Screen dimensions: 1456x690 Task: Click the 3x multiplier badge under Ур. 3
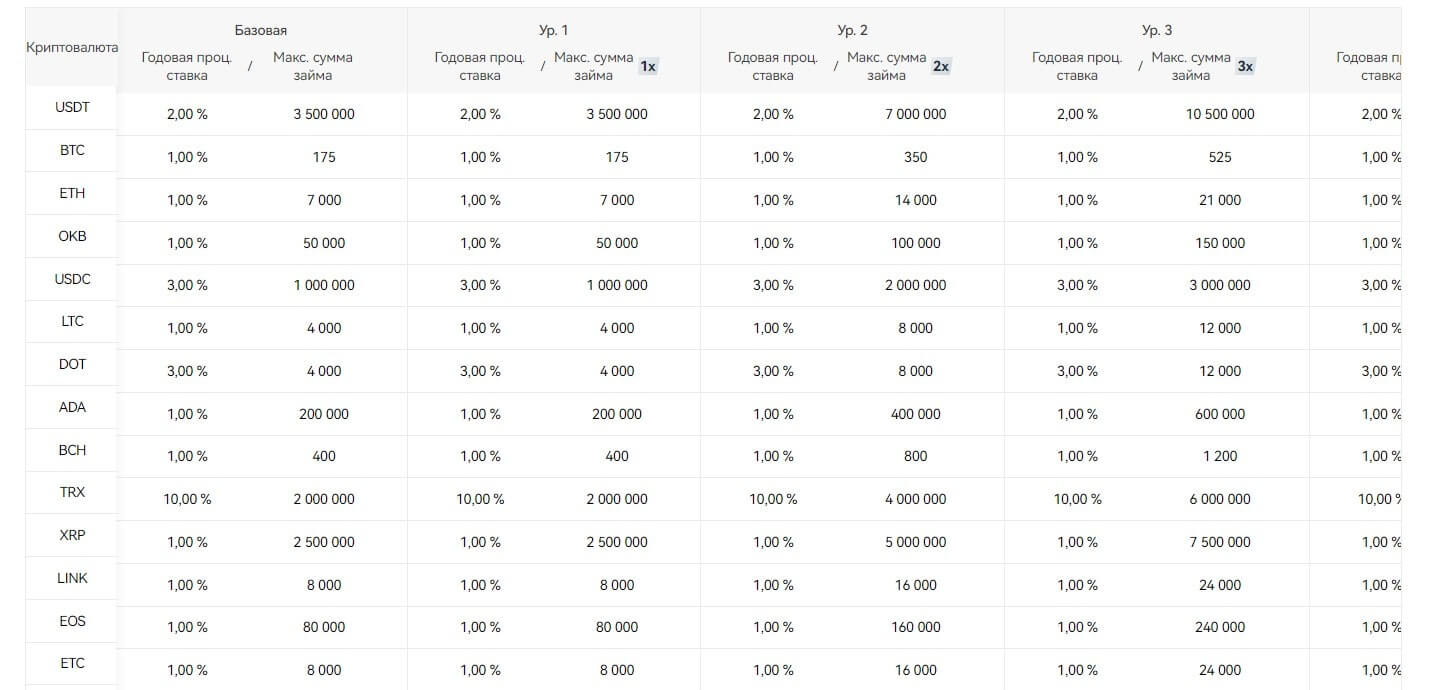click(1245, 67)
